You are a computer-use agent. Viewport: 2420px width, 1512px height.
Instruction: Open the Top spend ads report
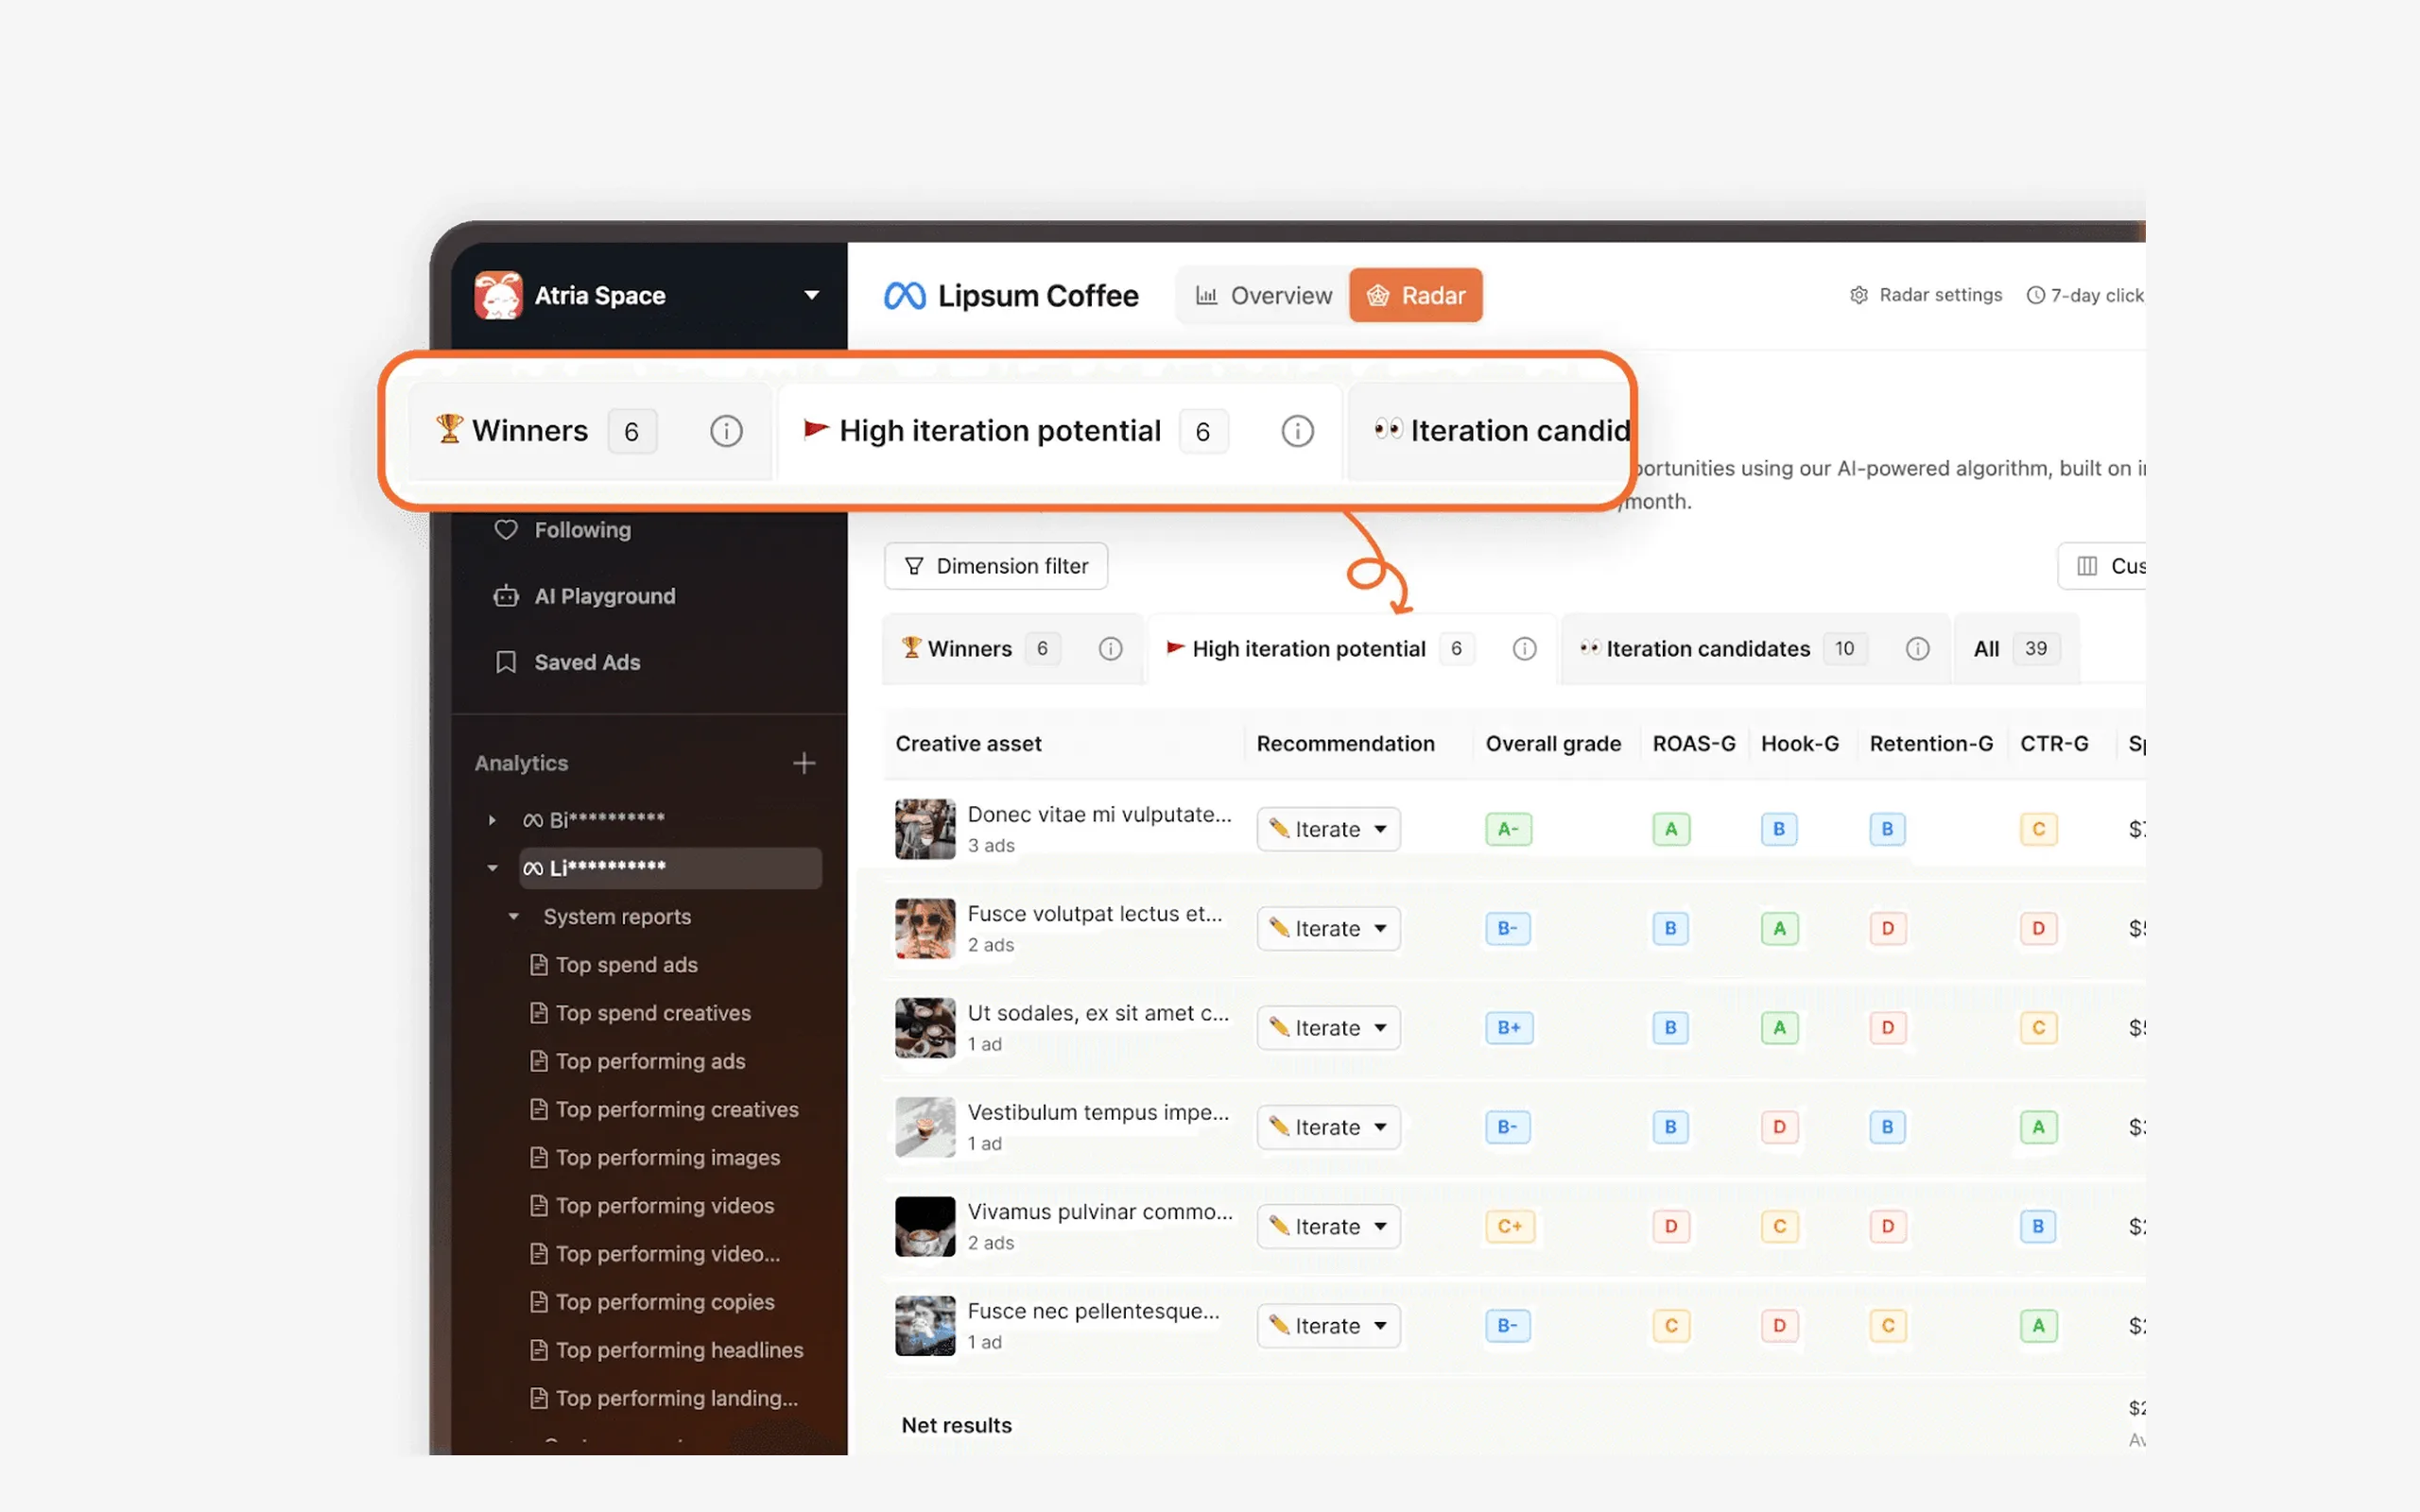(x=626, y=965)
